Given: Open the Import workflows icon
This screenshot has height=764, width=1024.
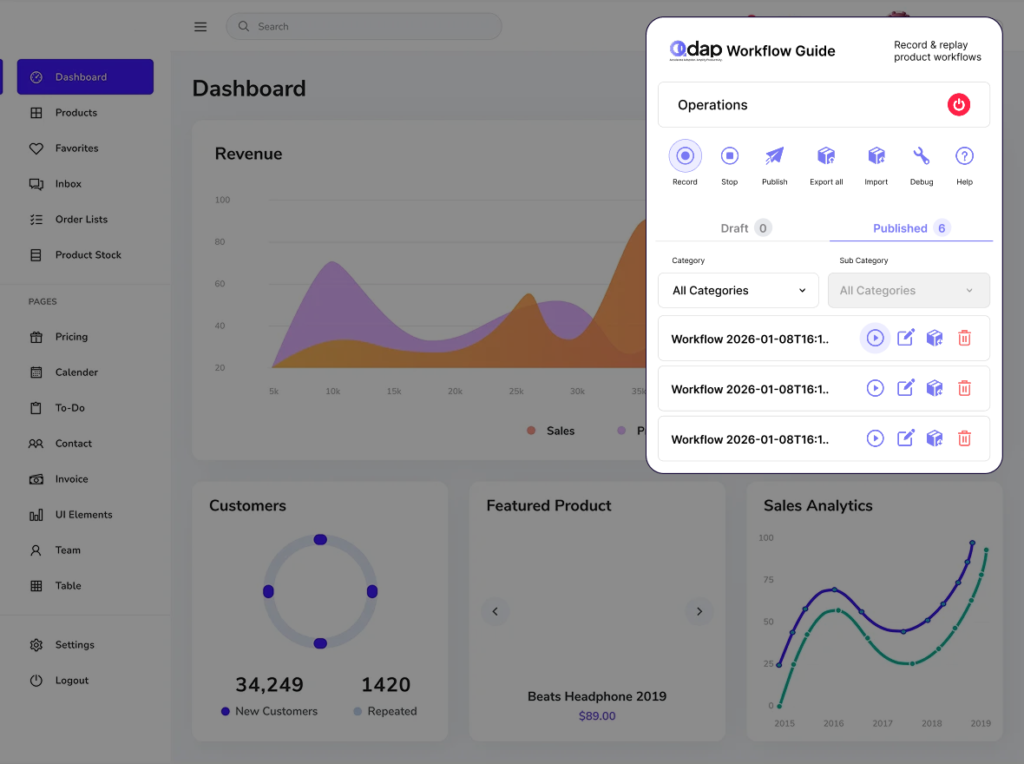Looking at the screenshot, I should (x=876, y=156).
